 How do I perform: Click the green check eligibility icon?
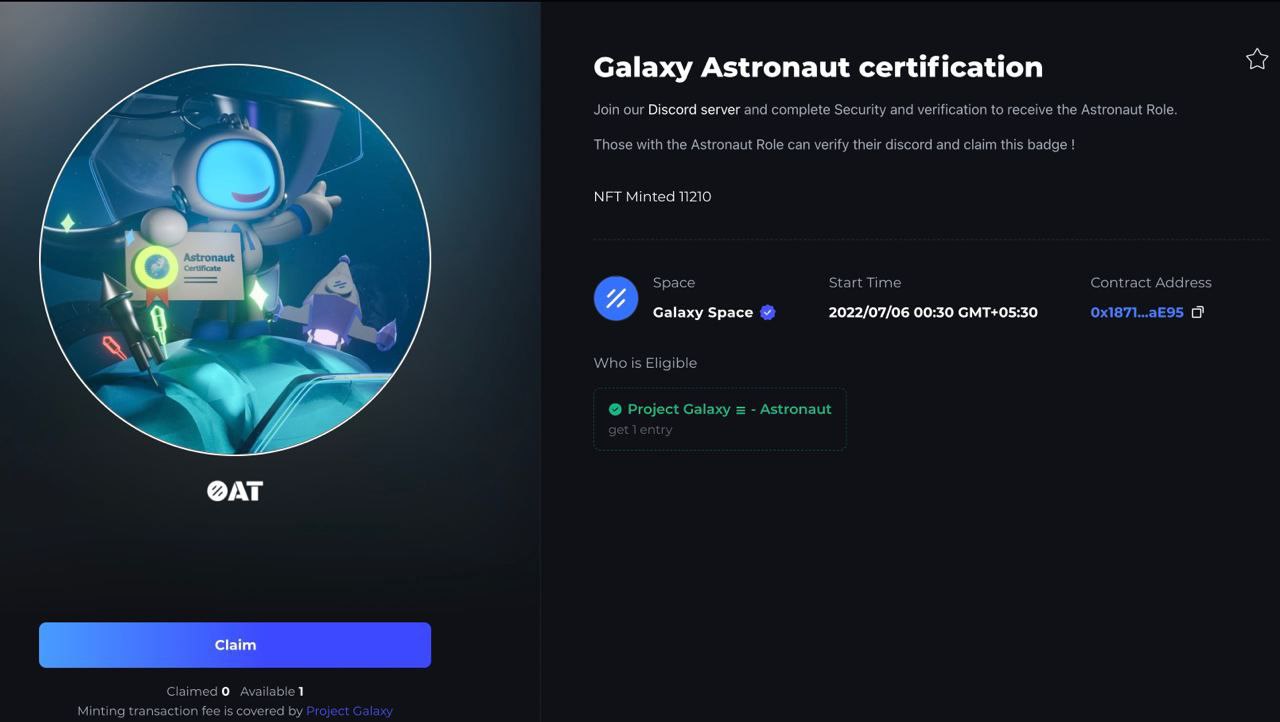tap(615, 409)
